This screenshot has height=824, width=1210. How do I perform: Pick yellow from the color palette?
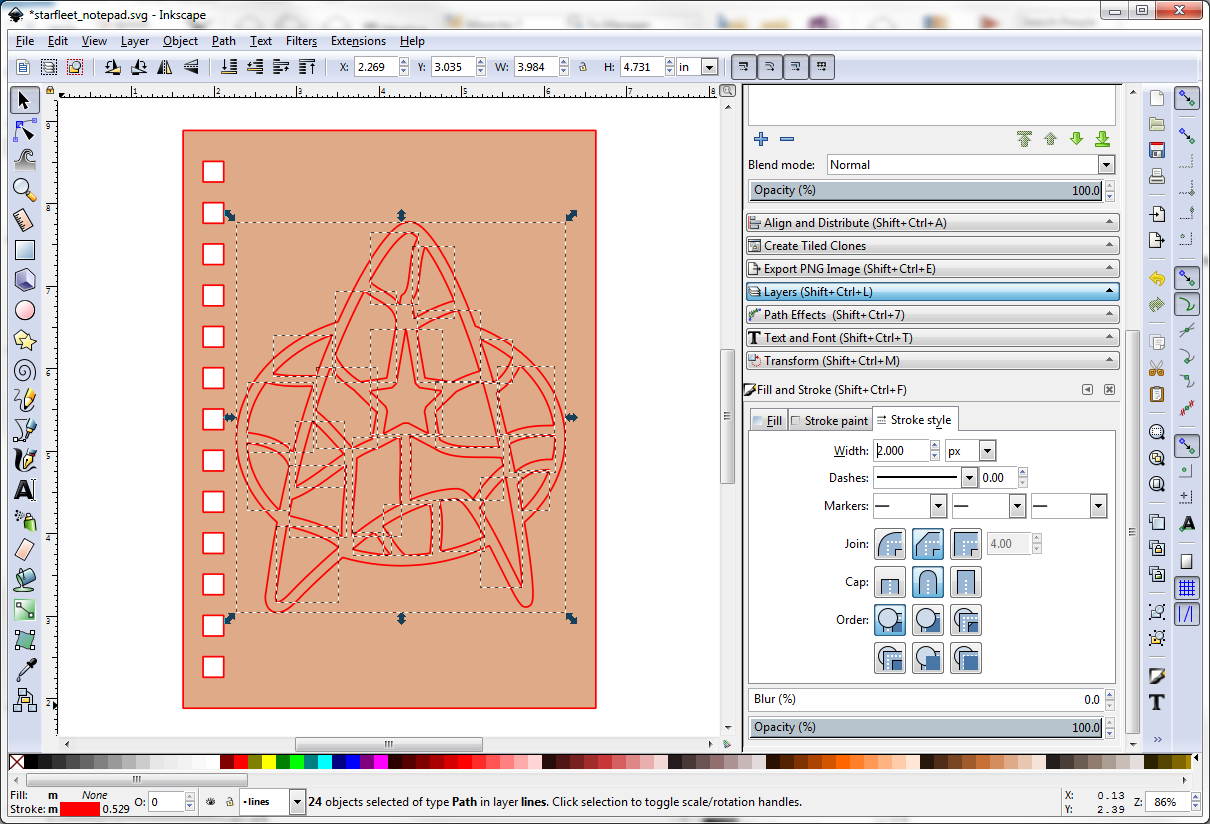pyautogui.click(x=269, y=763)
